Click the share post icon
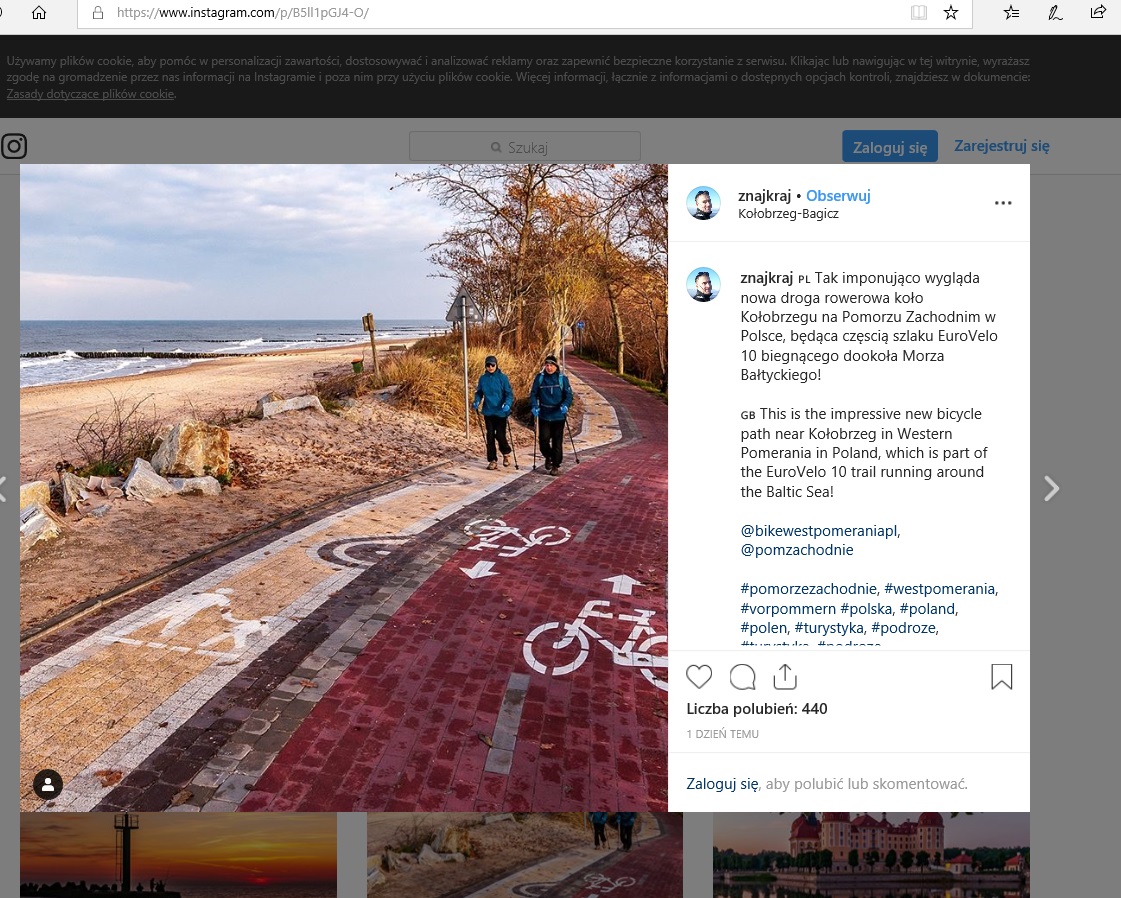 785,677
